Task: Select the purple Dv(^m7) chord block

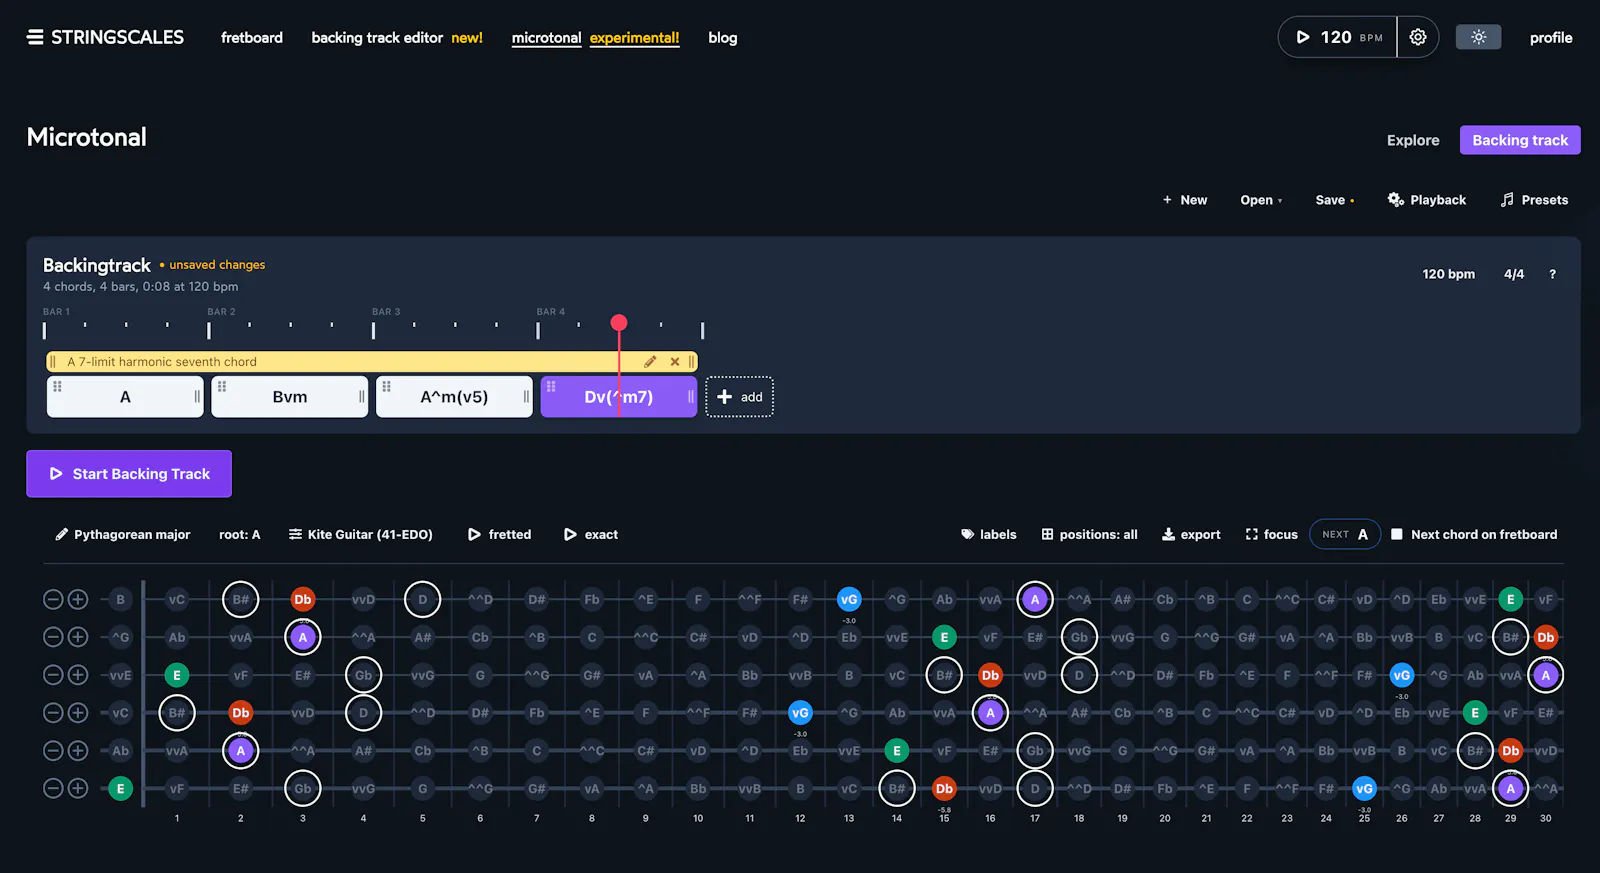Action: click(x=619, y=397)
